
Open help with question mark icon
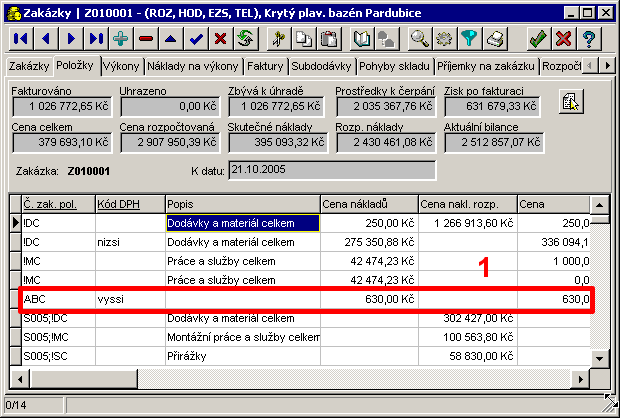(x=590, y=39)
